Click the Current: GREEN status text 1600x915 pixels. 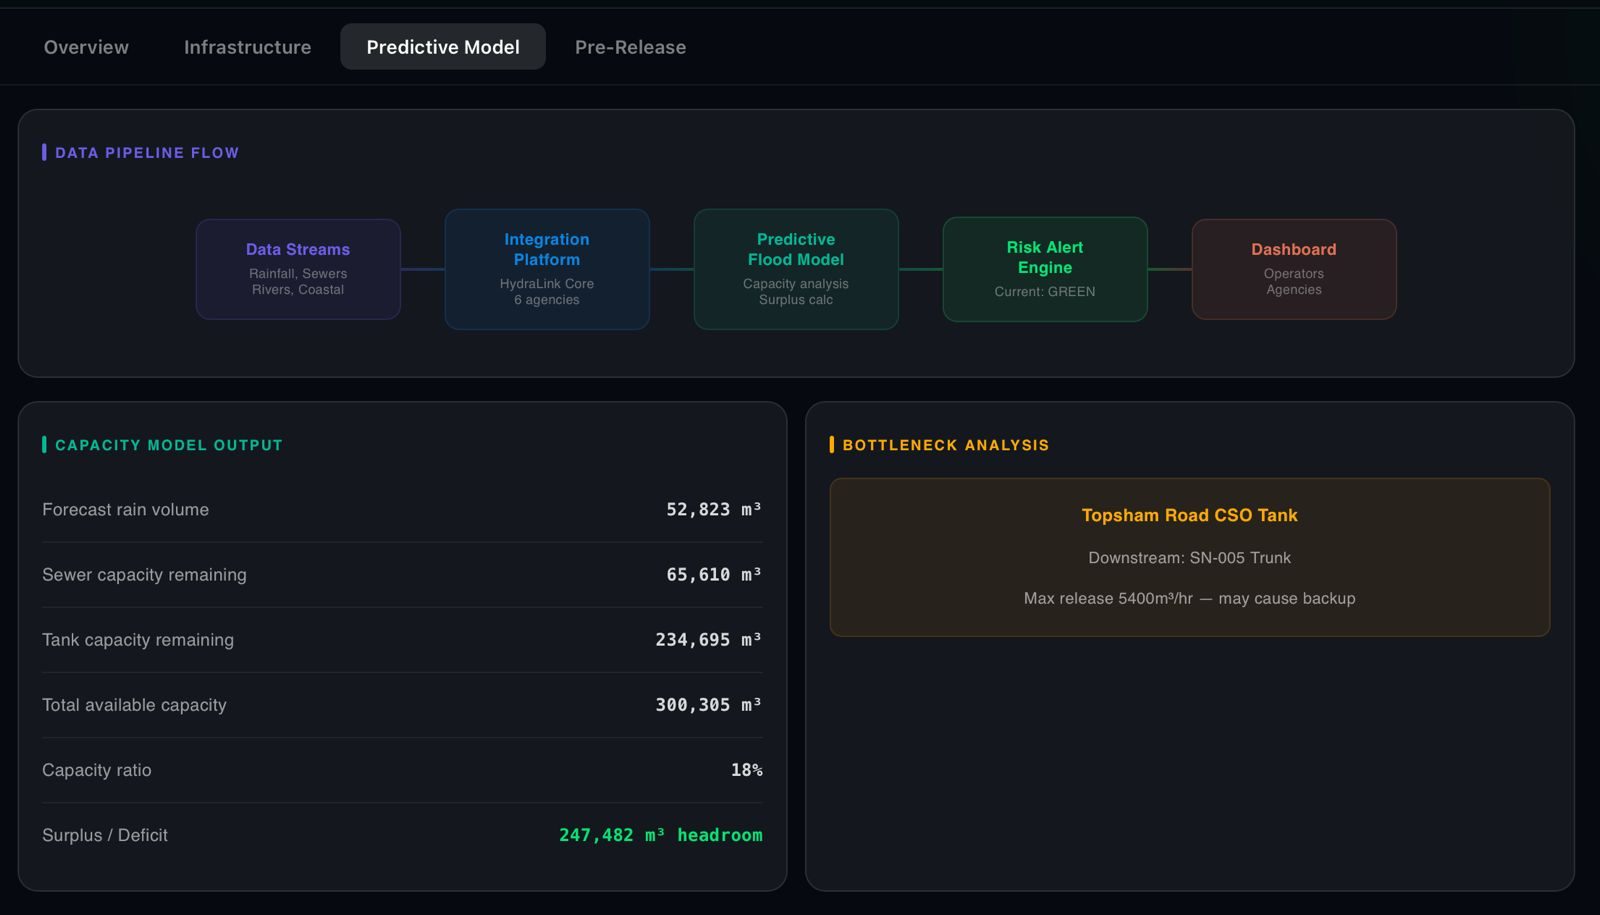tap(1045, 292)
